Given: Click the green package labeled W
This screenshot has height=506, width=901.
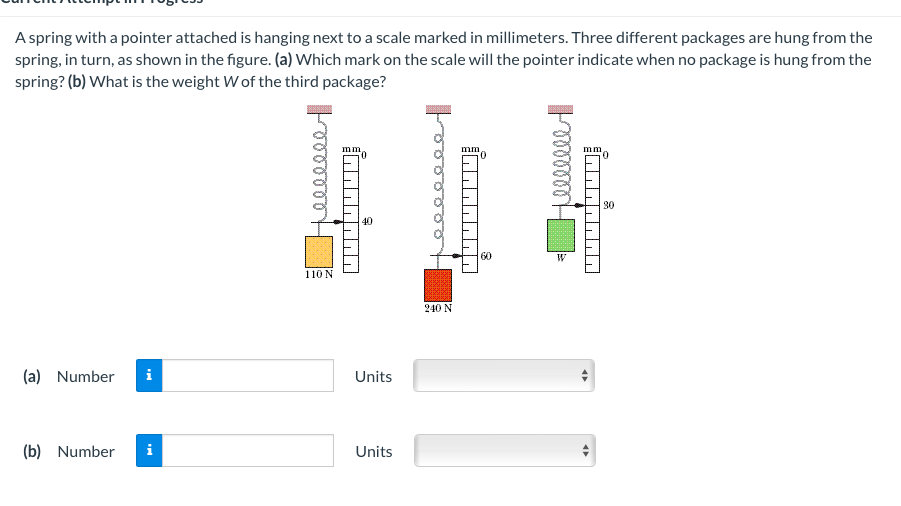Looking at the screenshot, I should point(561,235).
